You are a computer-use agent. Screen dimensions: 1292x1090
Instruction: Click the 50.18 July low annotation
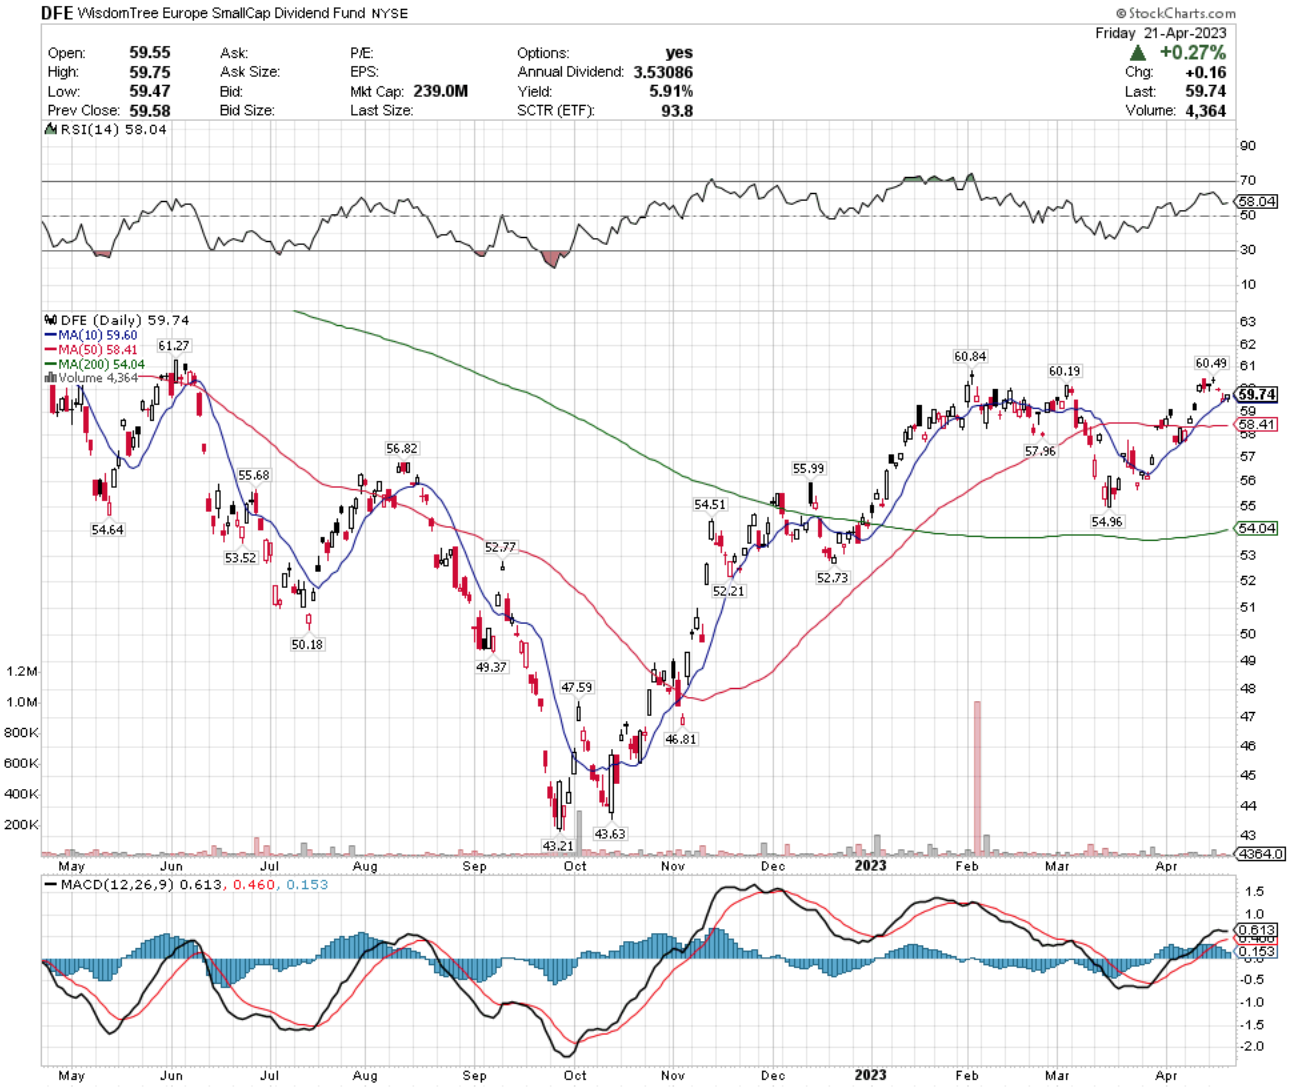[307, 645]
